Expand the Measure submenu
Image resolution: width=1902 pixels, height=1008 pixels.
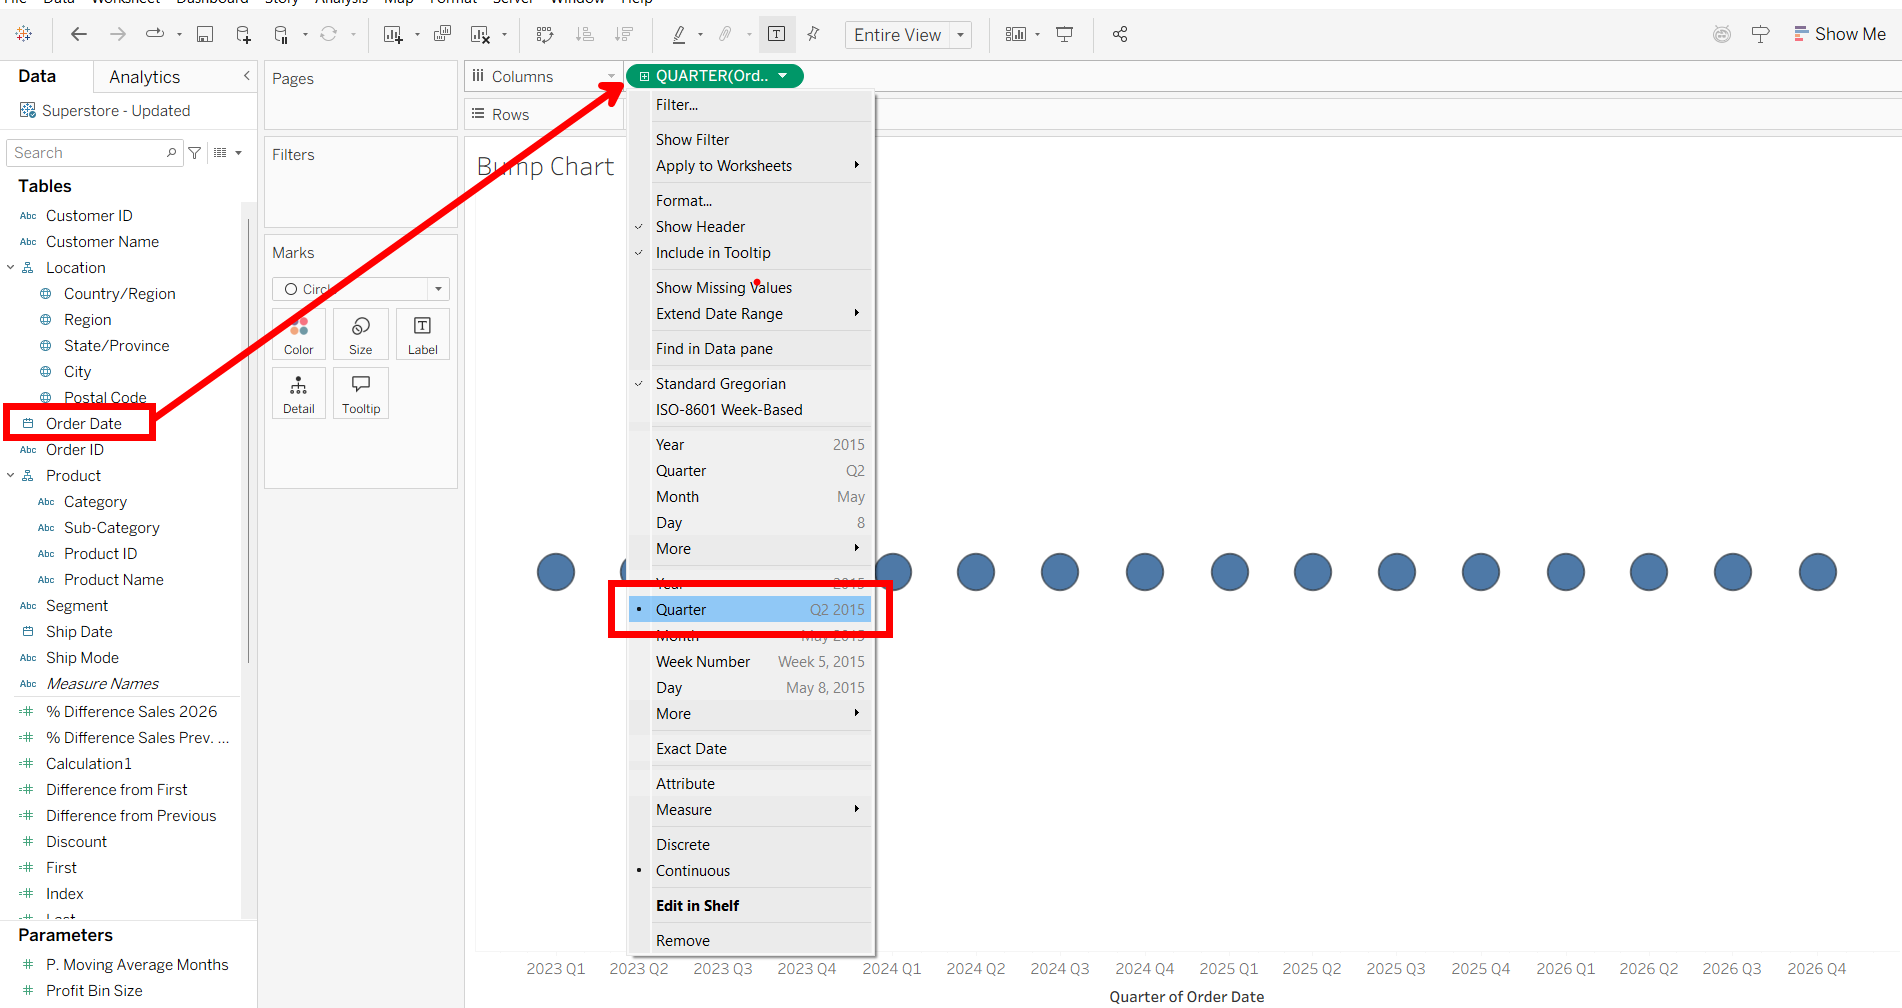coord(751,810)
